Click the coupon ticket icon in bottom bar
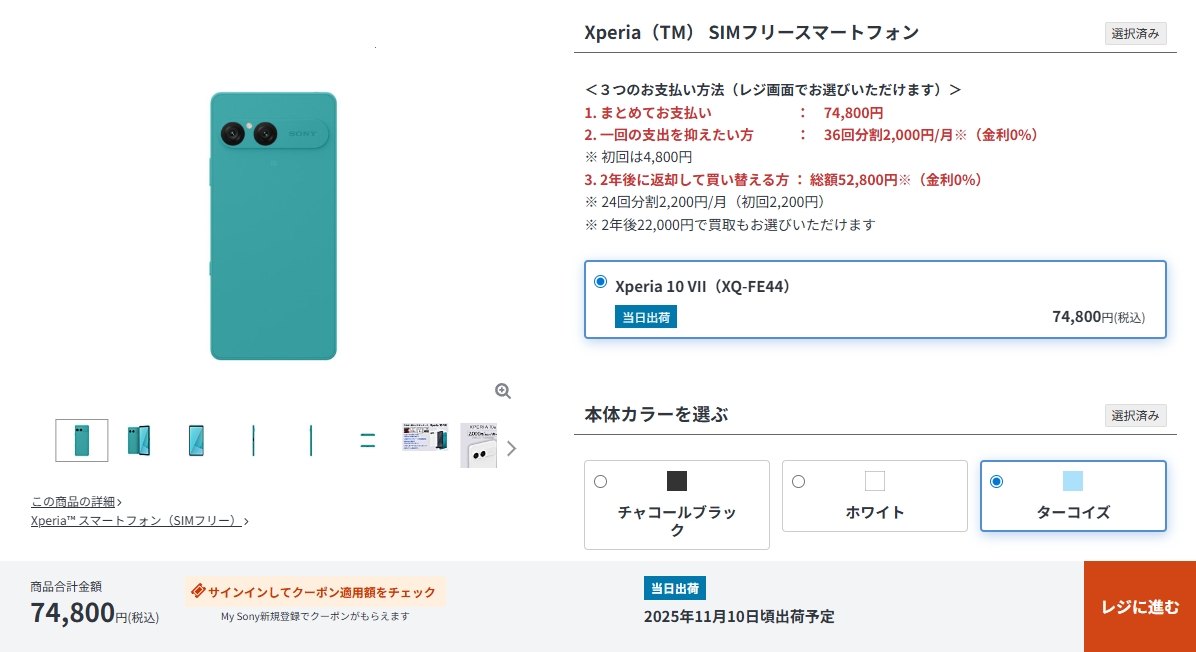 (x=198, y=591)
